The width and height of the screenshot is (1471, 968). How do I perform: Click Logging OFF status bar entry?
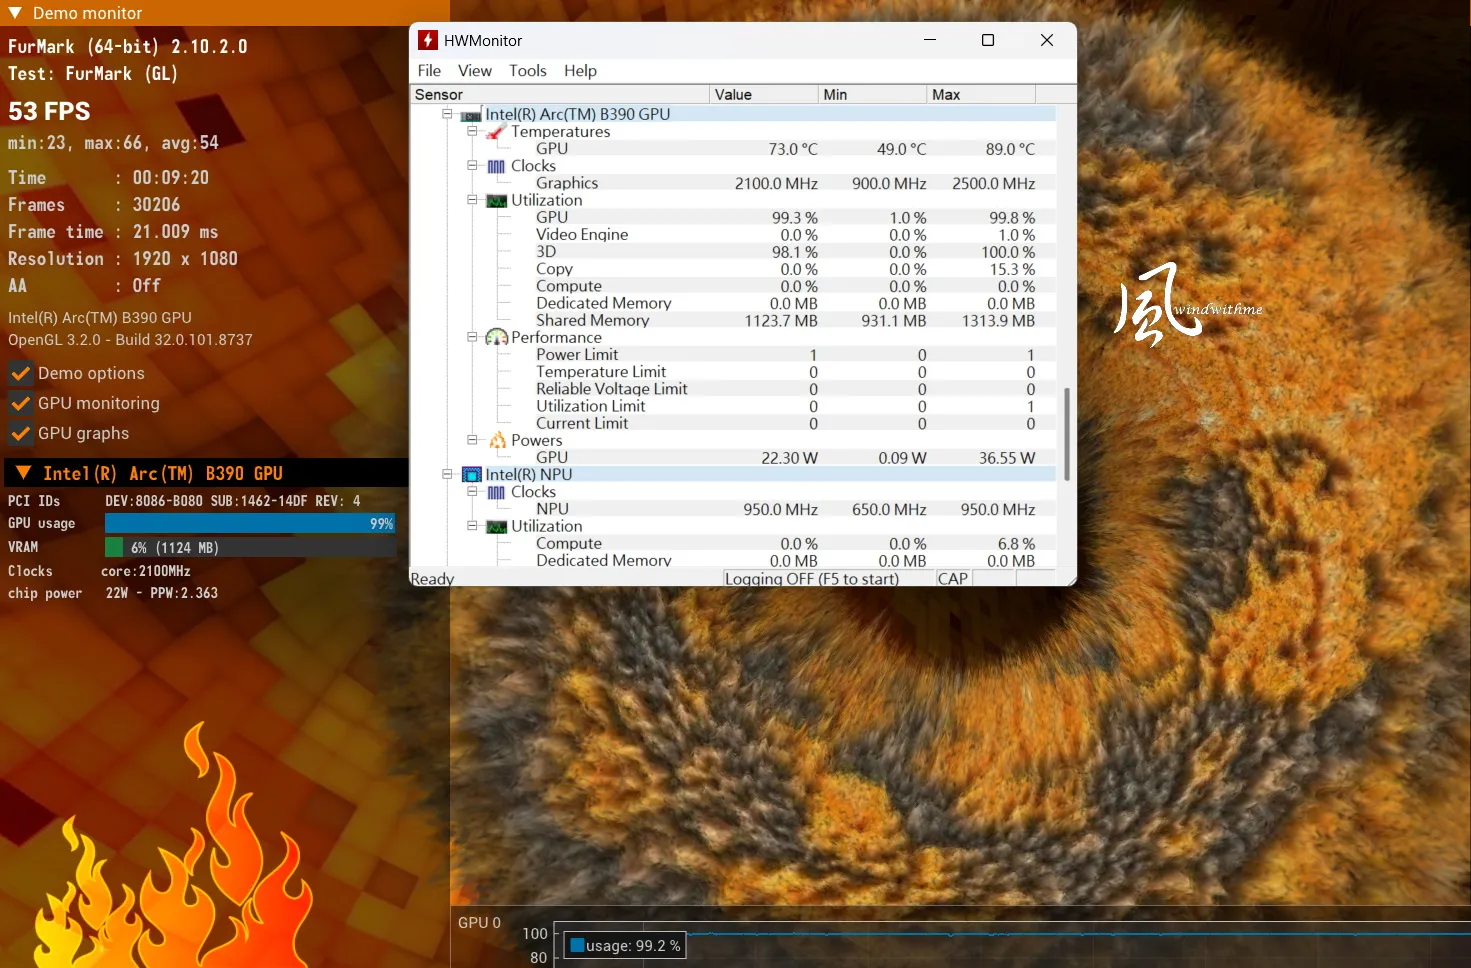click(812, 579)
